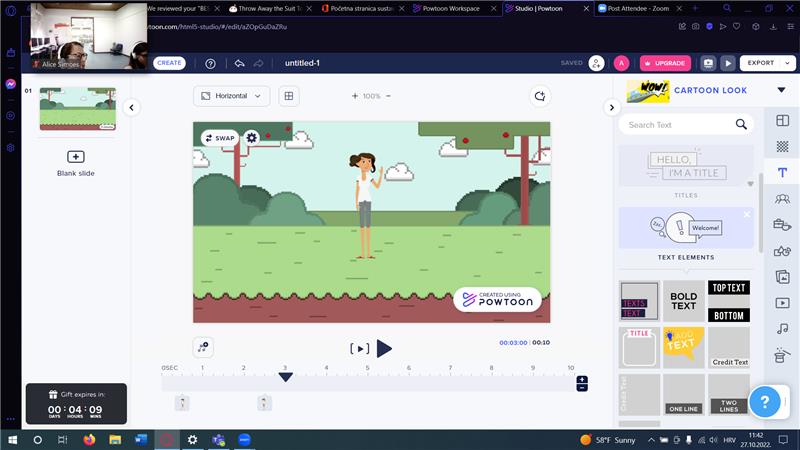The height and width of the screenshot is (450, 800).
Task: Play the Powtoon preview from header
Action: click(x=728, y=63)
